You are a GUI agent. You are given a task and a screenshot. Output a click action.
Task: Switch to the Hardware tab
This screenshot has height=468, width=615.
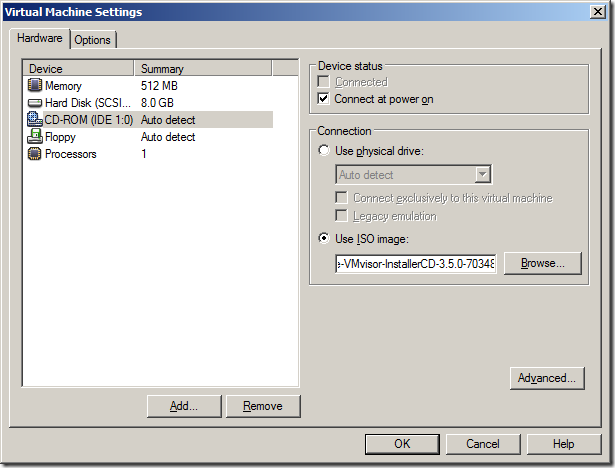(42, 39)
